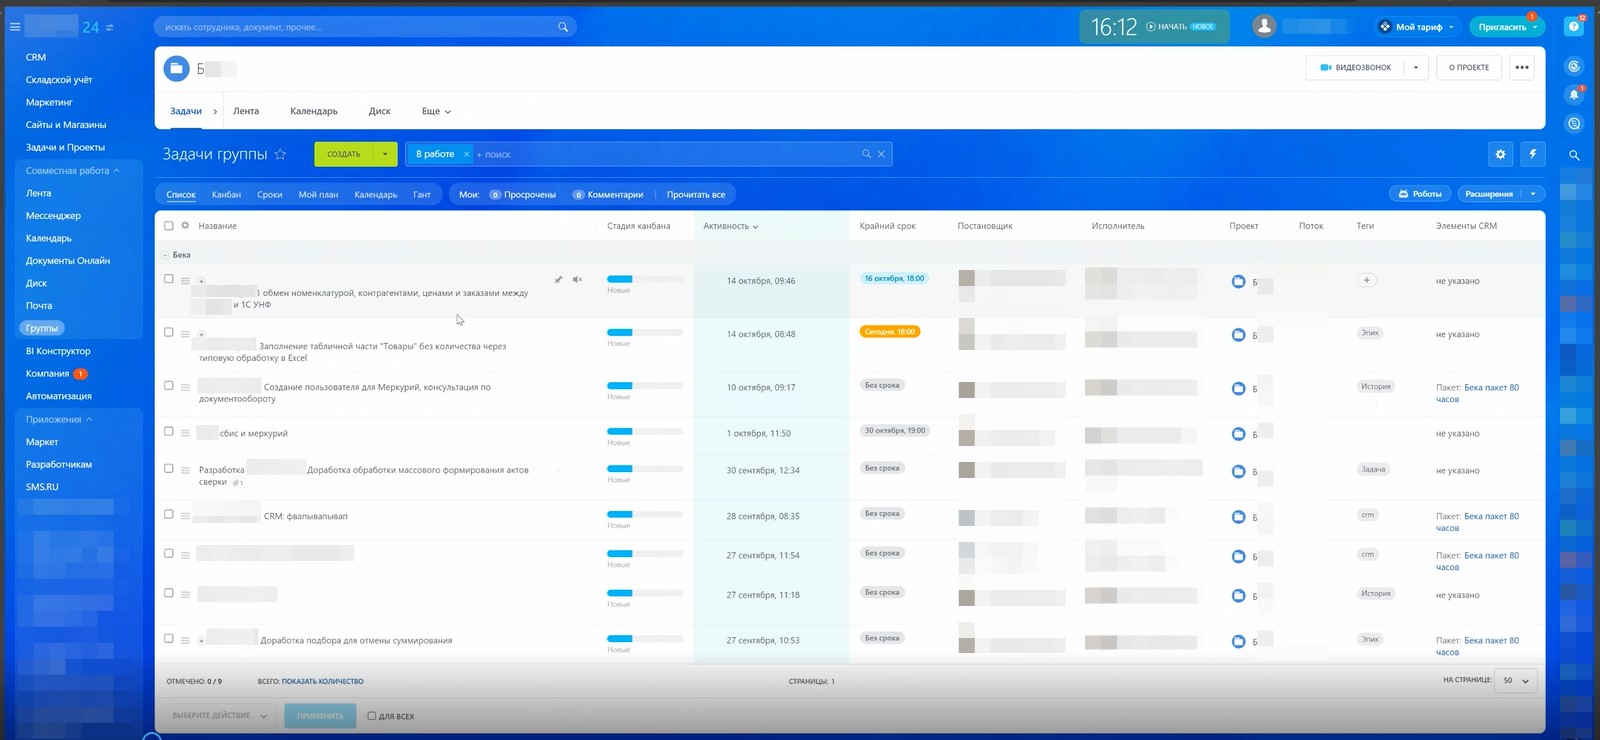Open the 'Выберите действие' dropdown
The height and width of the screenshot is (740, 1600).
point(220,716)
